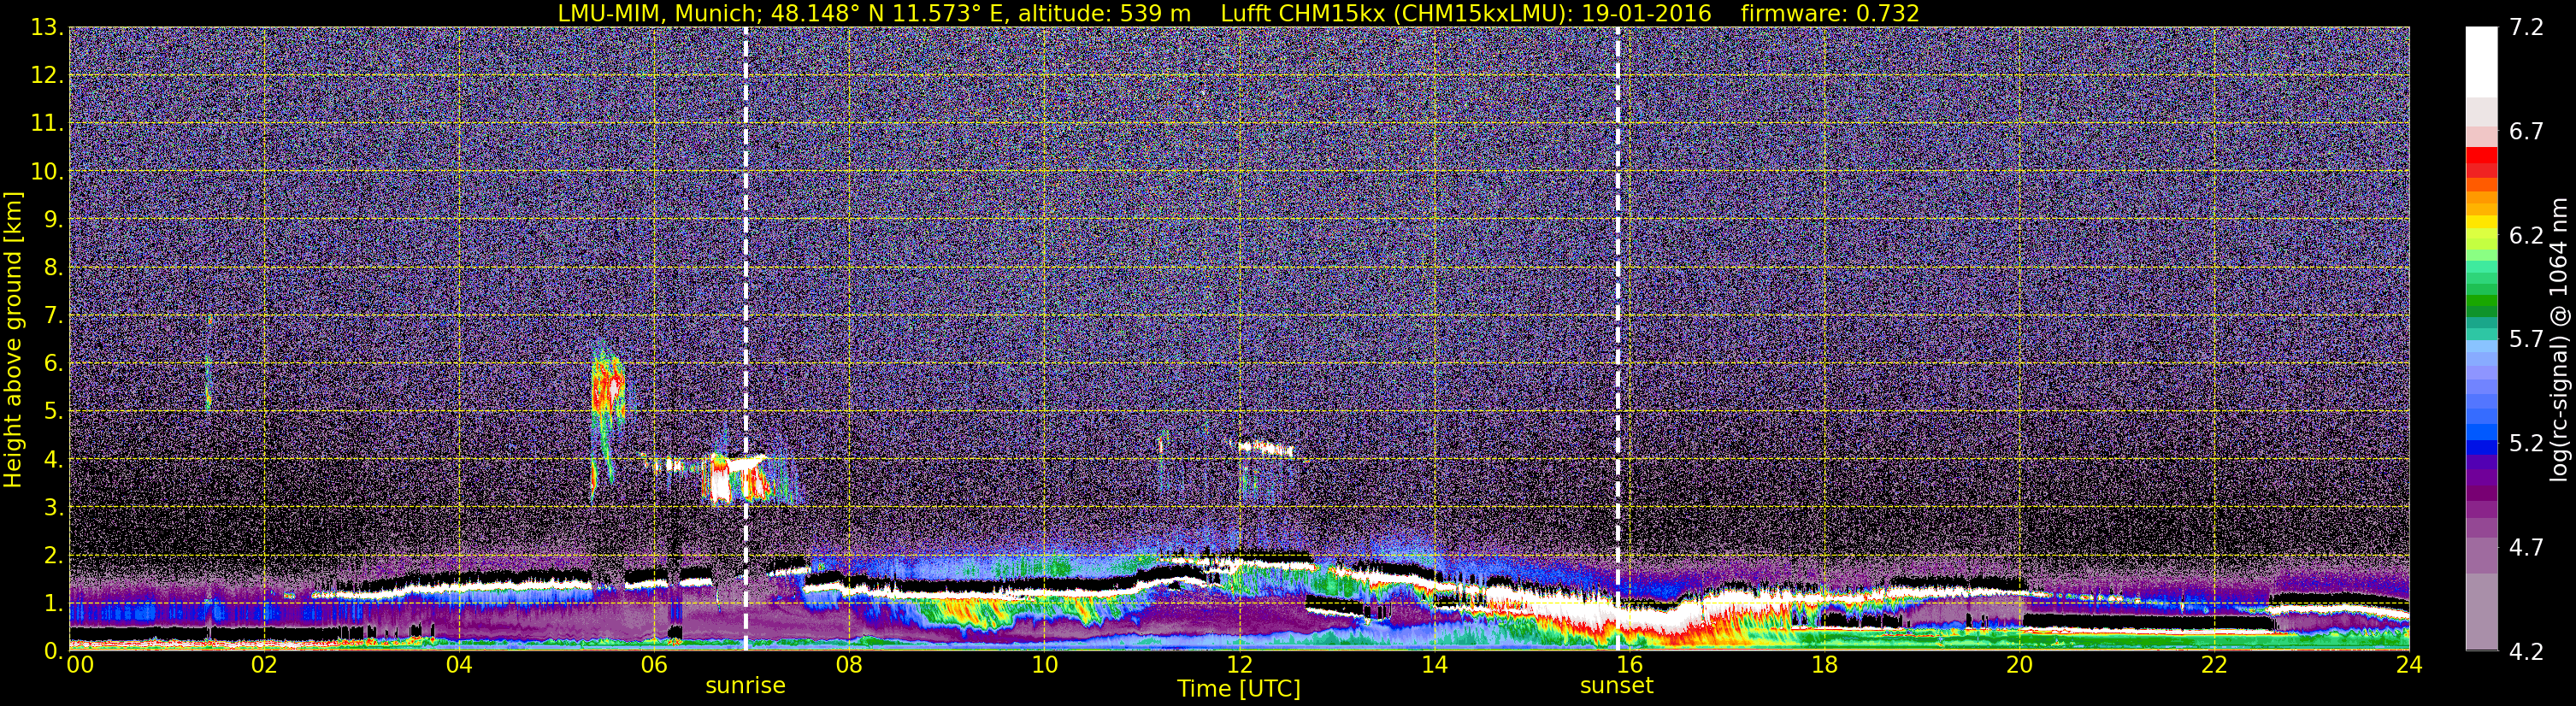Viewport: 2576px width, 706px height.
Task: Click the height axis tick '7.'
Action: 52,316
